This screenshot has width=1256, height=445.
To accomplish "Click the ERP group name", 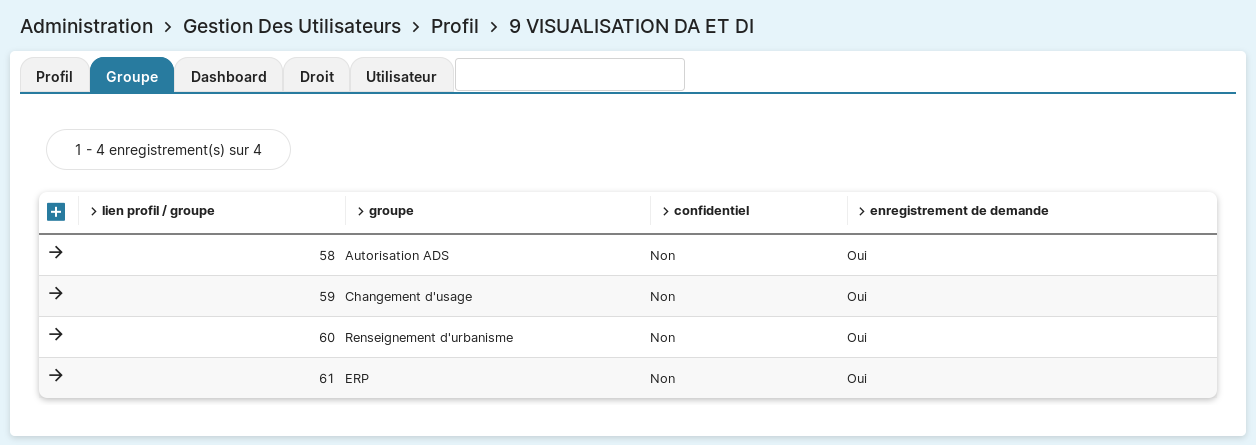I will click(x=357, y=379).
